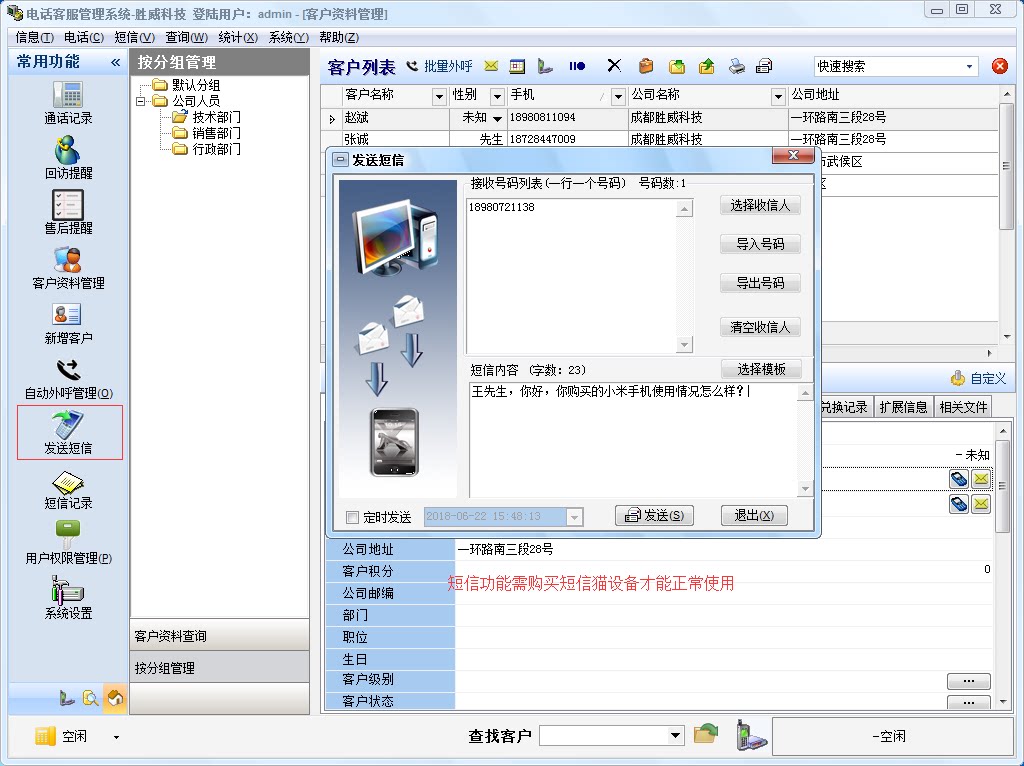Click the 选择模板 button
The height and width of the screenshot is (766, 1024).
point(760,369)
